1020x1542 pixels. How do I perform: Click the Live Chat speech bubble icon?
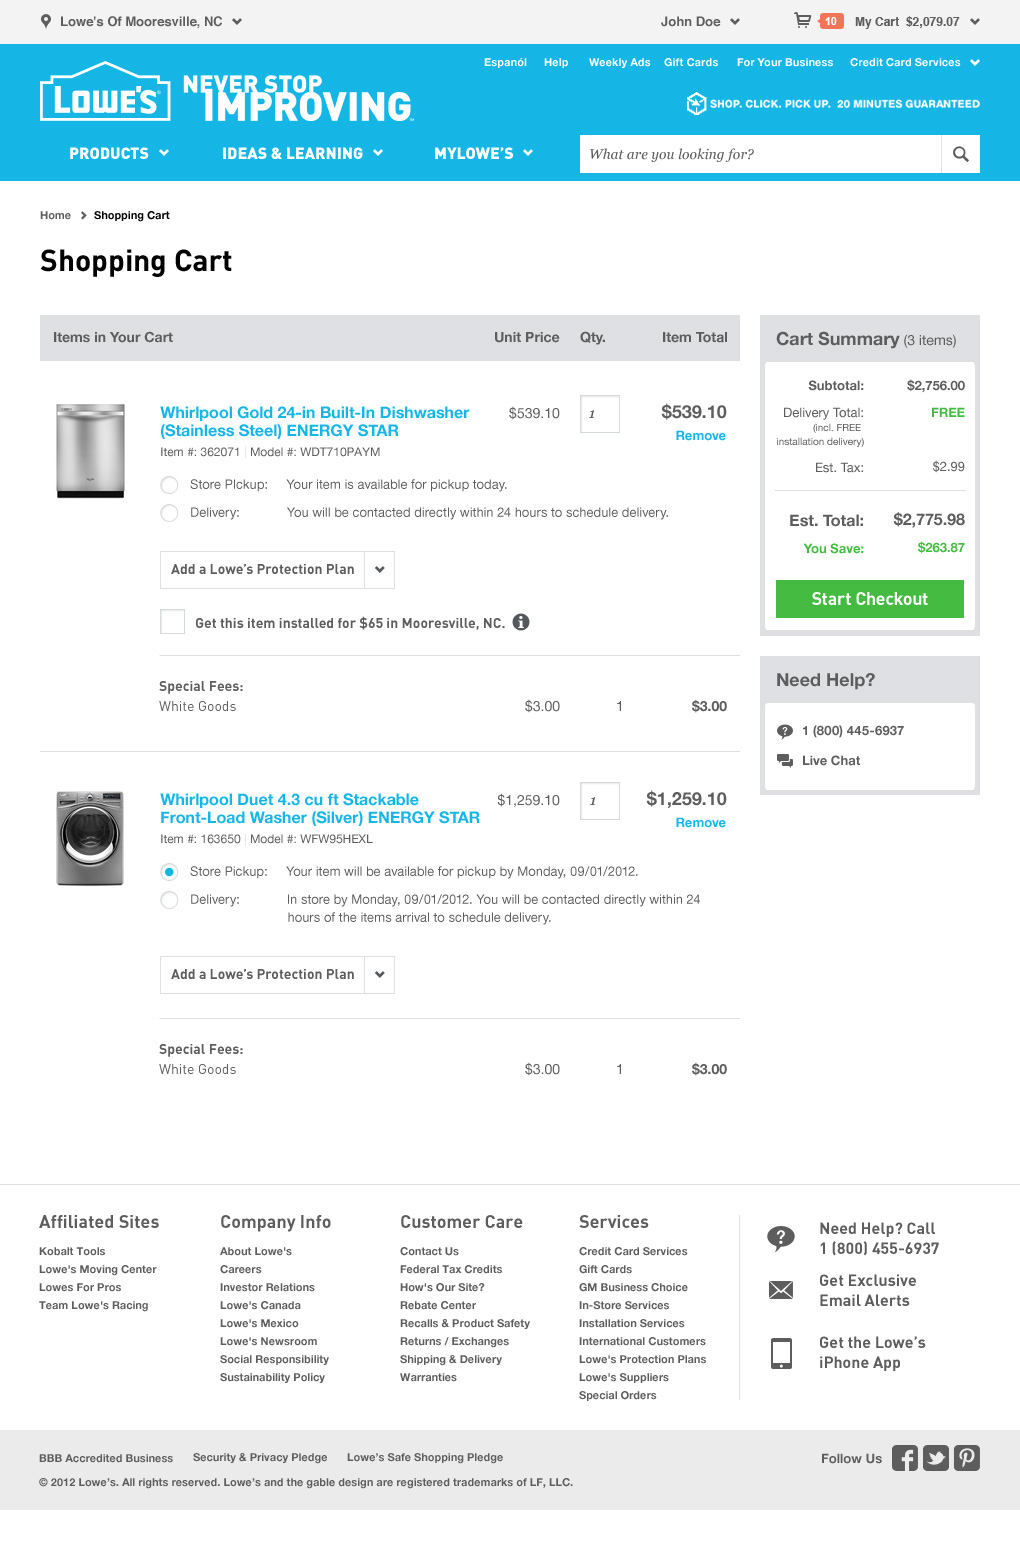coord(784,760)
